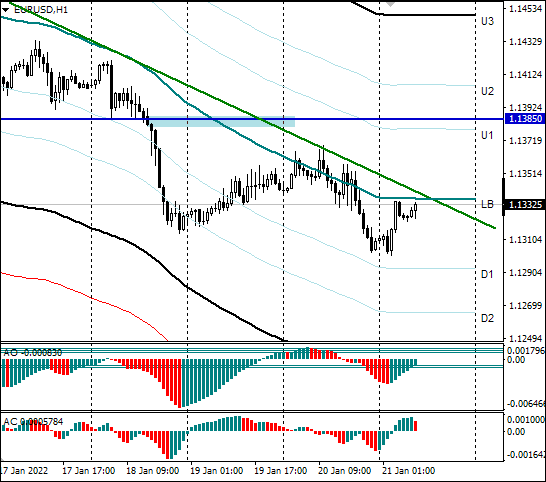
Task: Click the 1.12904 price scale value
Action: [525, 272]
